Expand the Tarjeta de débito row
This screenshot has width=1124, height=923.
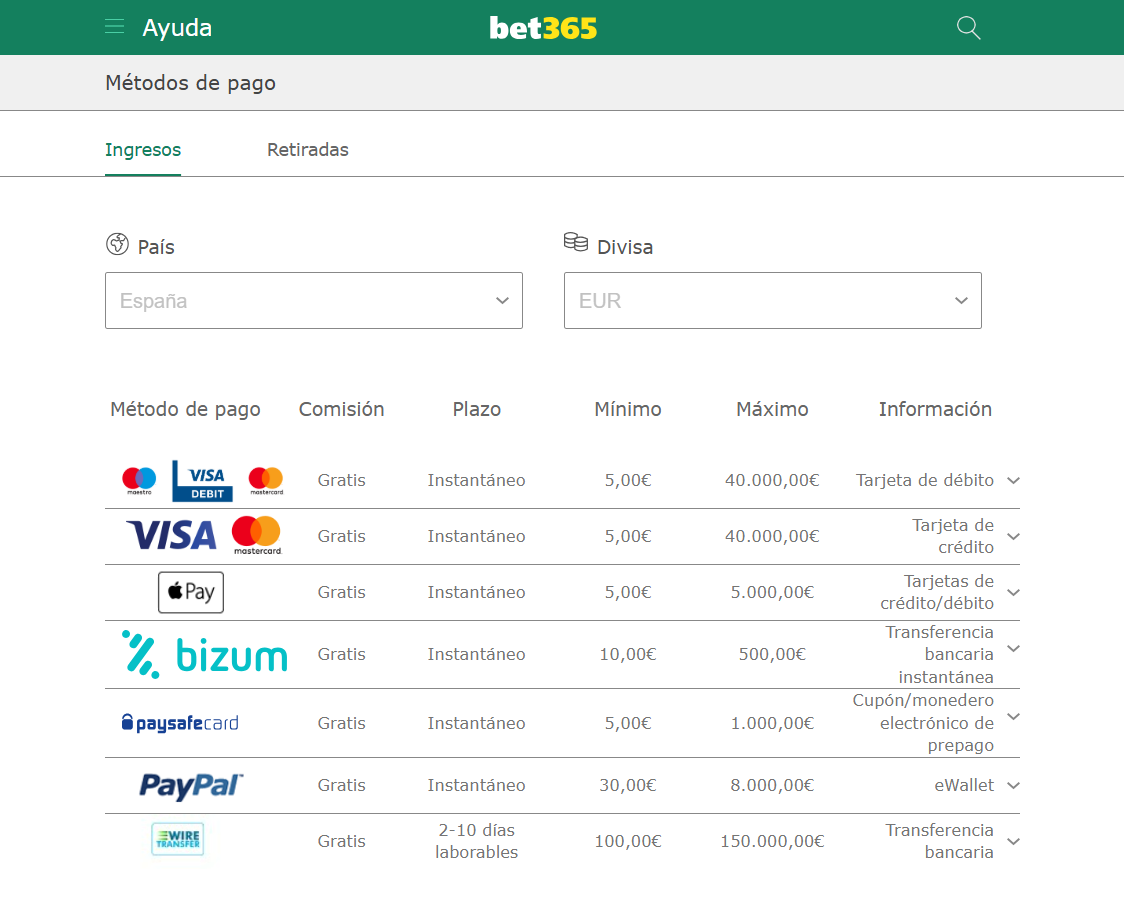tap(1014, 480)
